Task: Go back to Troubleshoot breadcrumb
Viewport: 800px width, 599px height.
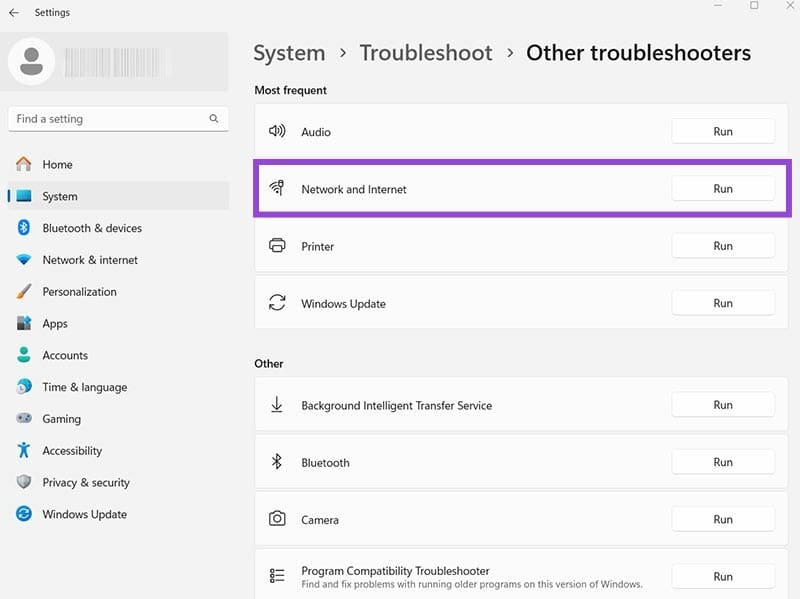Action: pyautogui.click(x=426, y=53)
